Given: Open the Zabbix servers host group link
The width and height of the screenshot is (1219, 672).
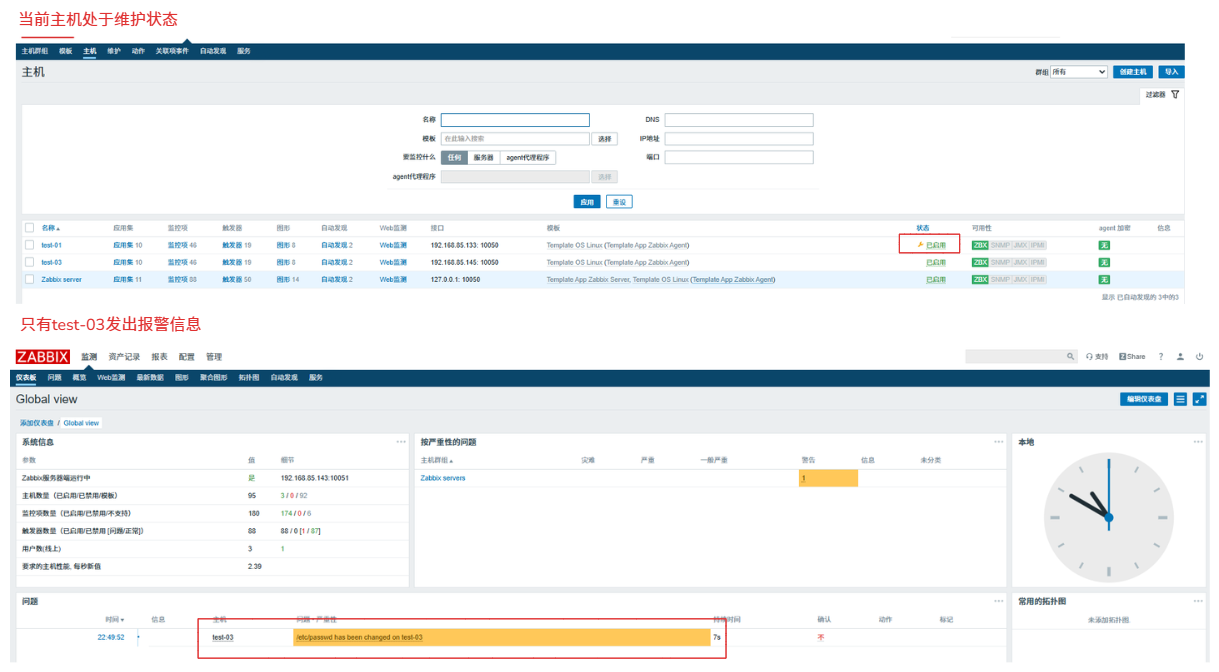Looking at the screenshot, I should pyautogui.click(x=443, y=478).
